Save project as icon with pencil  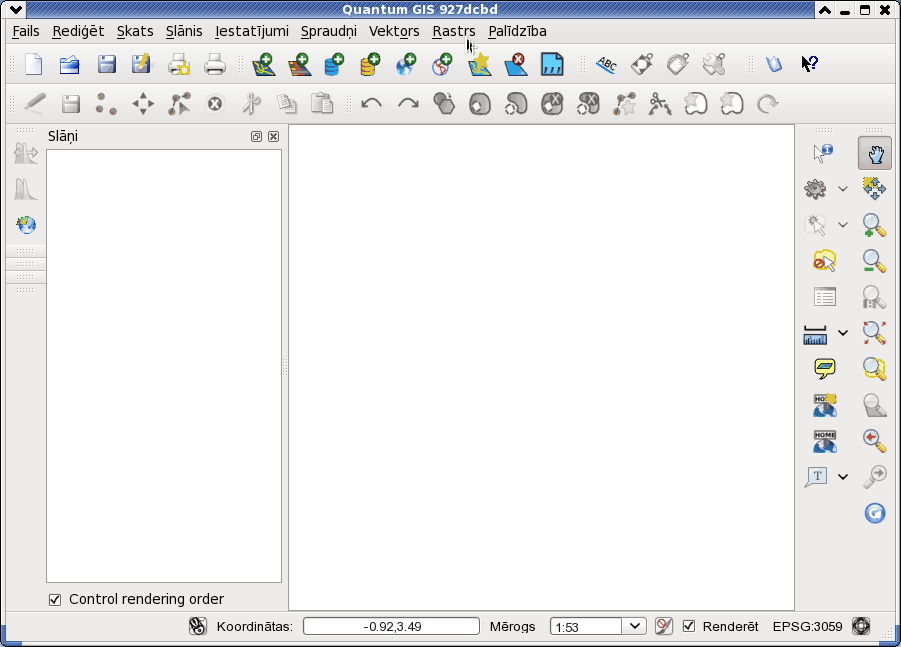141,64
